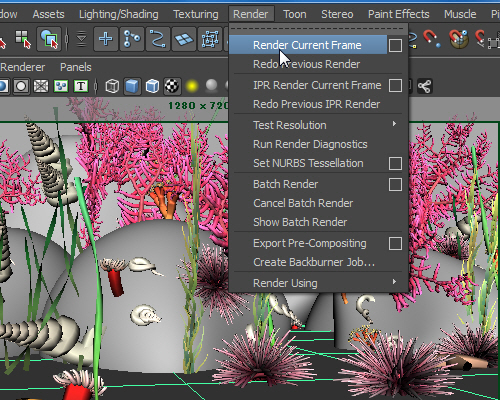Viewport: 500px width, 400px height.
Task: Open Batch Render option box
Action: (395, 184)
